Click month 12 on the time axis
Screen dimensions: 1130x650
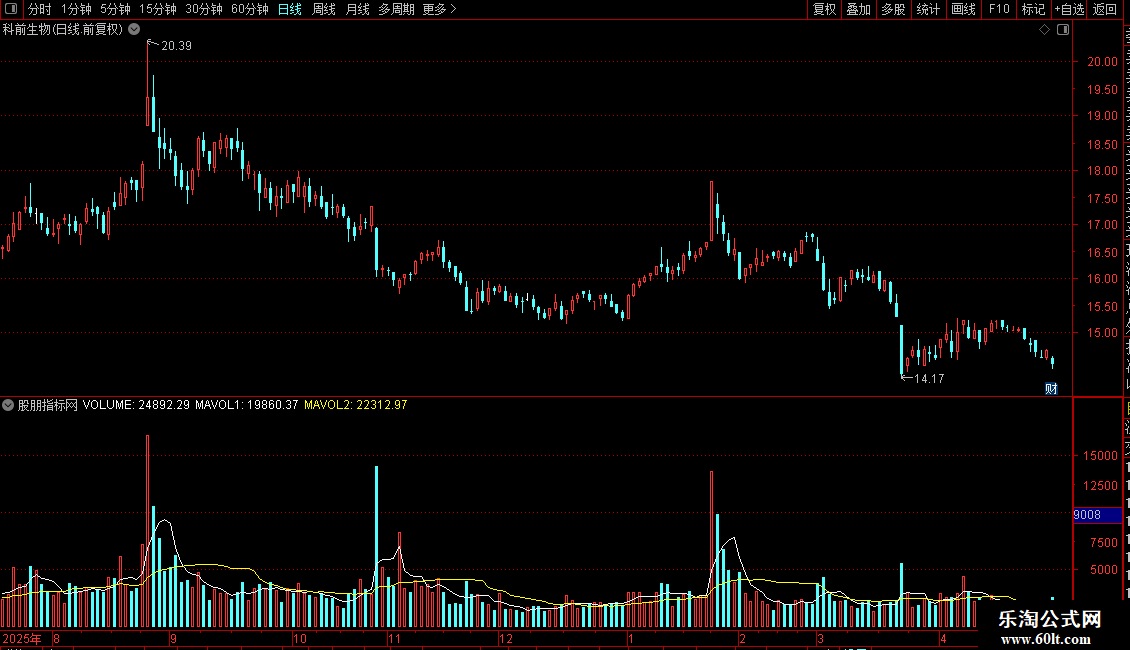pyautogui.click(x=506, y=638)
